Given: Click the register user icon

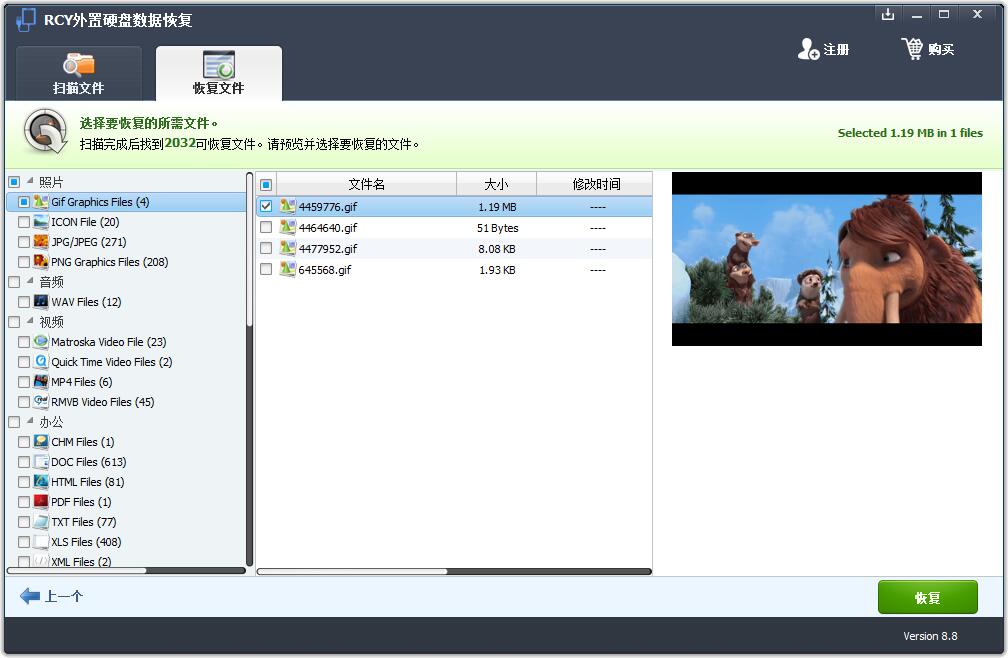Looking at the screenshot, I should 808,49.
